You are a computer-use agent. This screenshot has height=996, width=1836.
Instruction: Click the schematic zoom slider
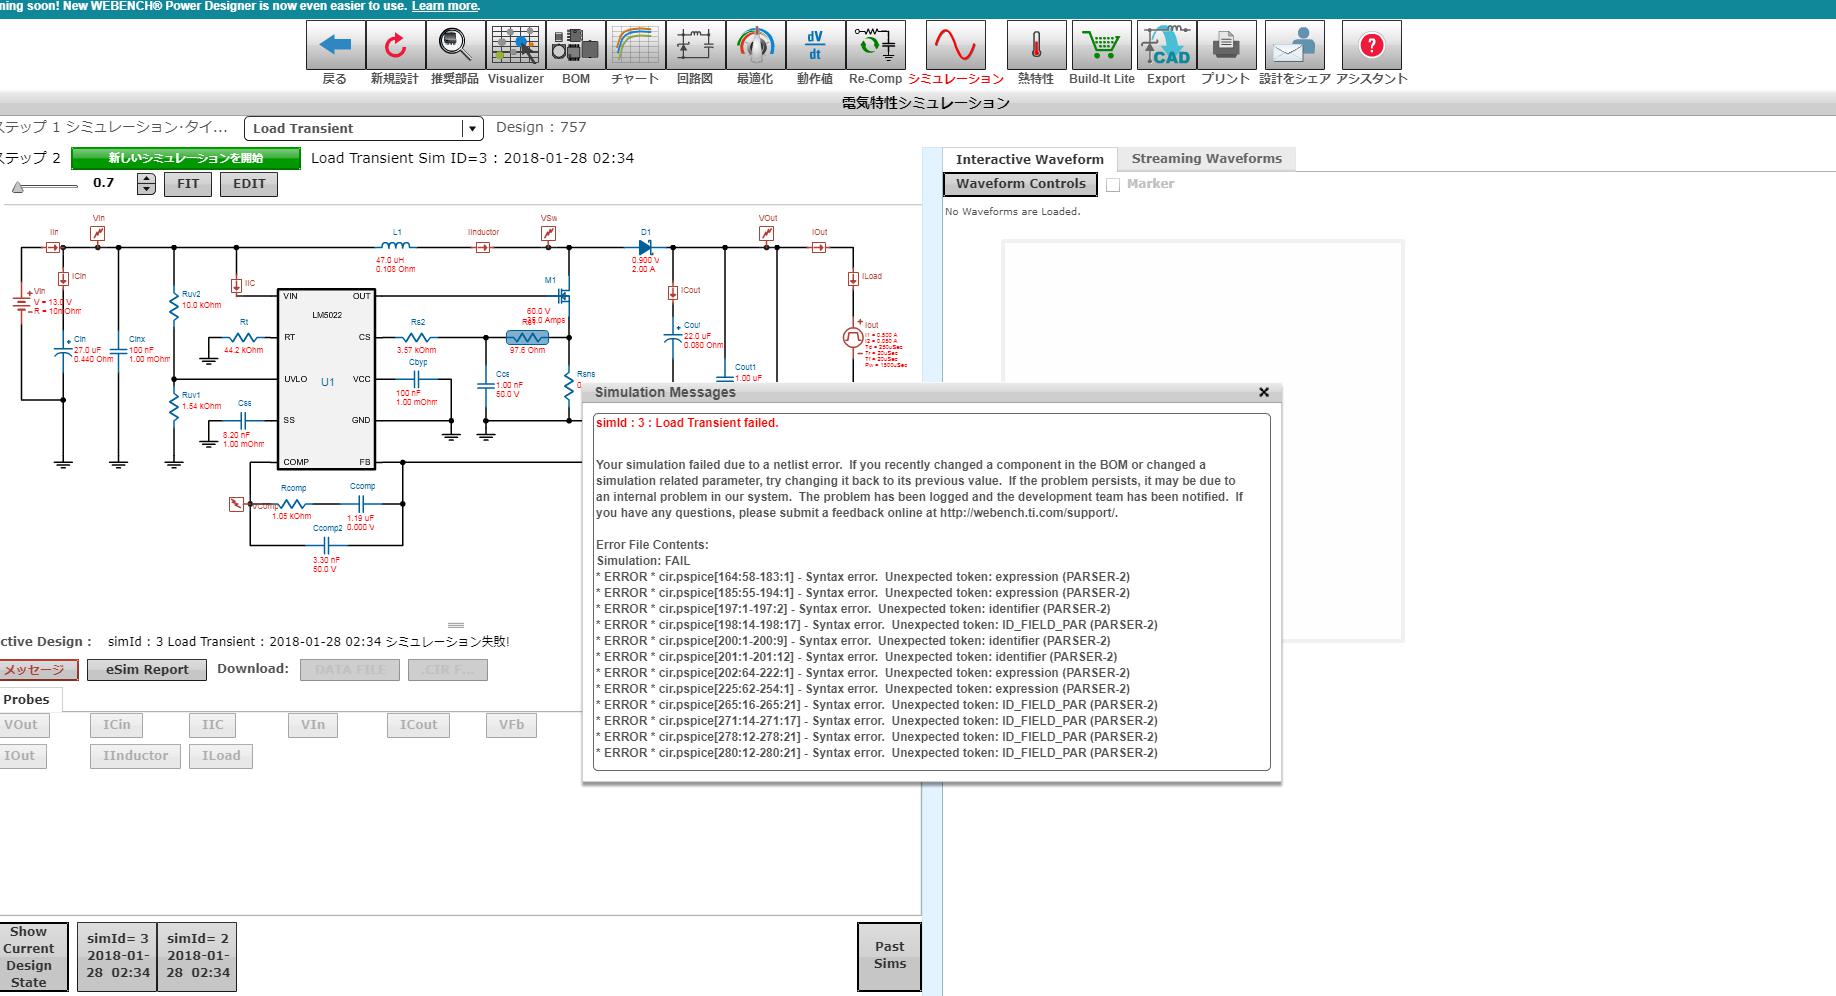(x=45, y=187)
